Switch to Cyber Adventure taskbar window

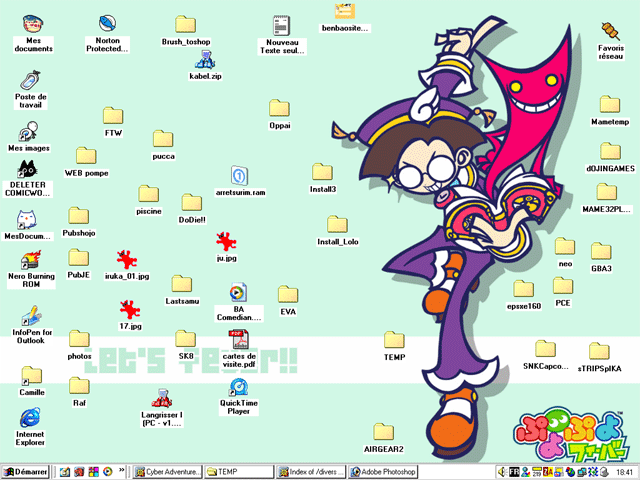[x=167, y=472]
